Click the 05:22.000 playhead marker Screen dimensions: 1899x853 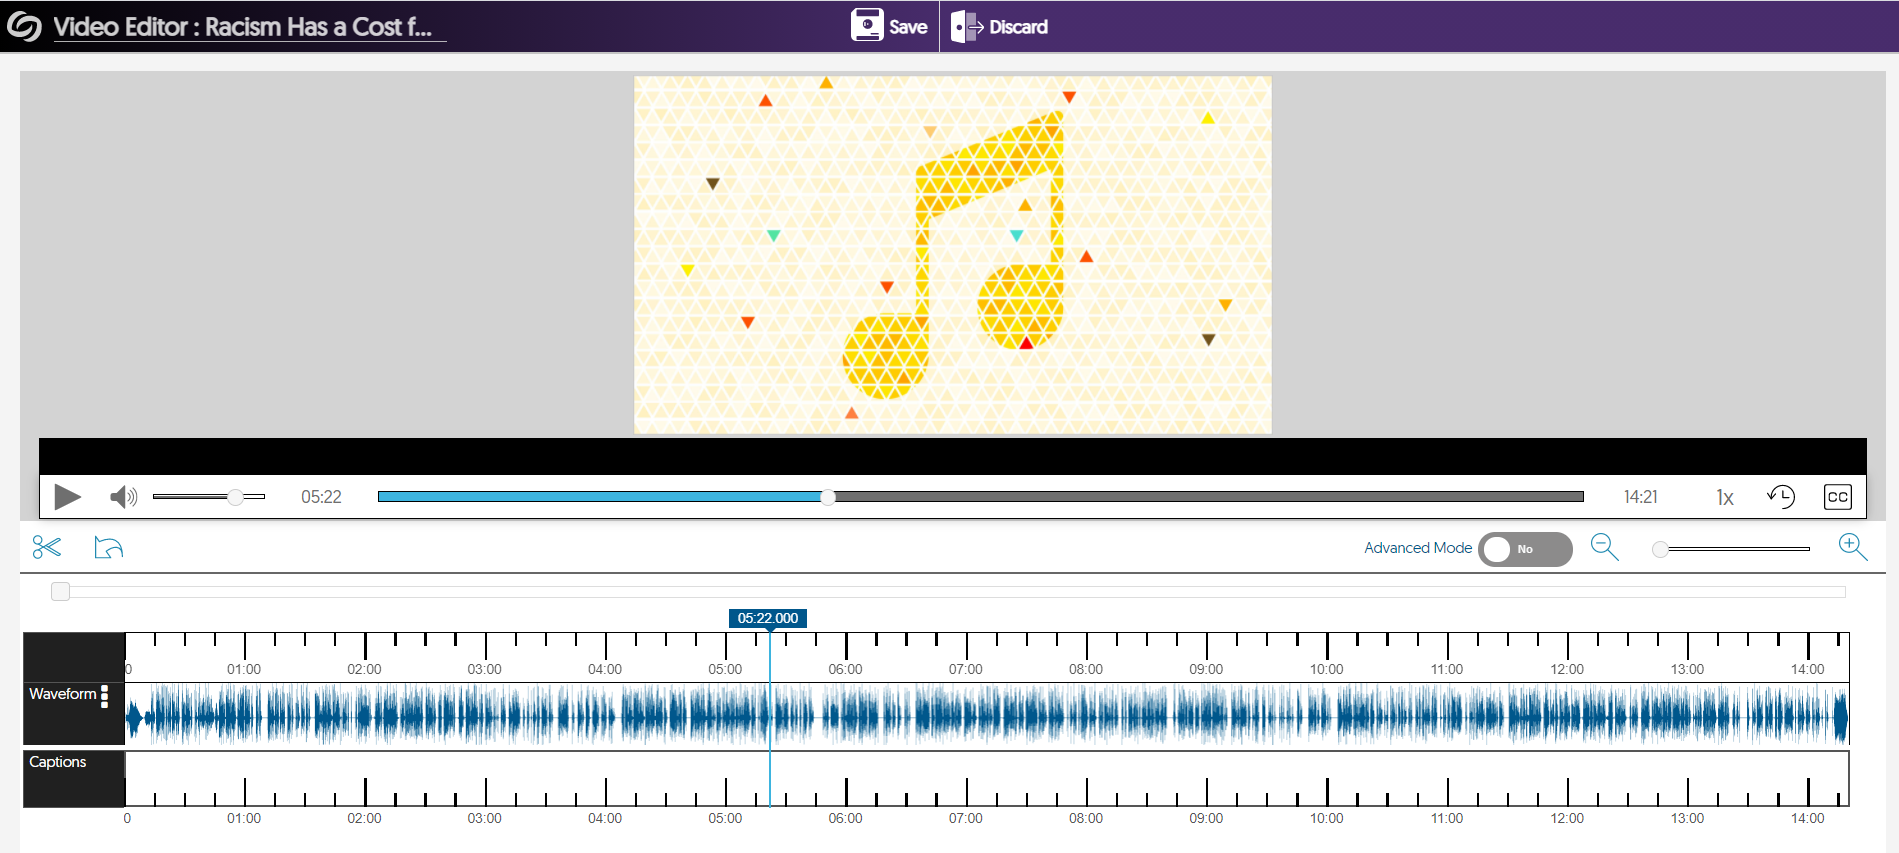768,618
